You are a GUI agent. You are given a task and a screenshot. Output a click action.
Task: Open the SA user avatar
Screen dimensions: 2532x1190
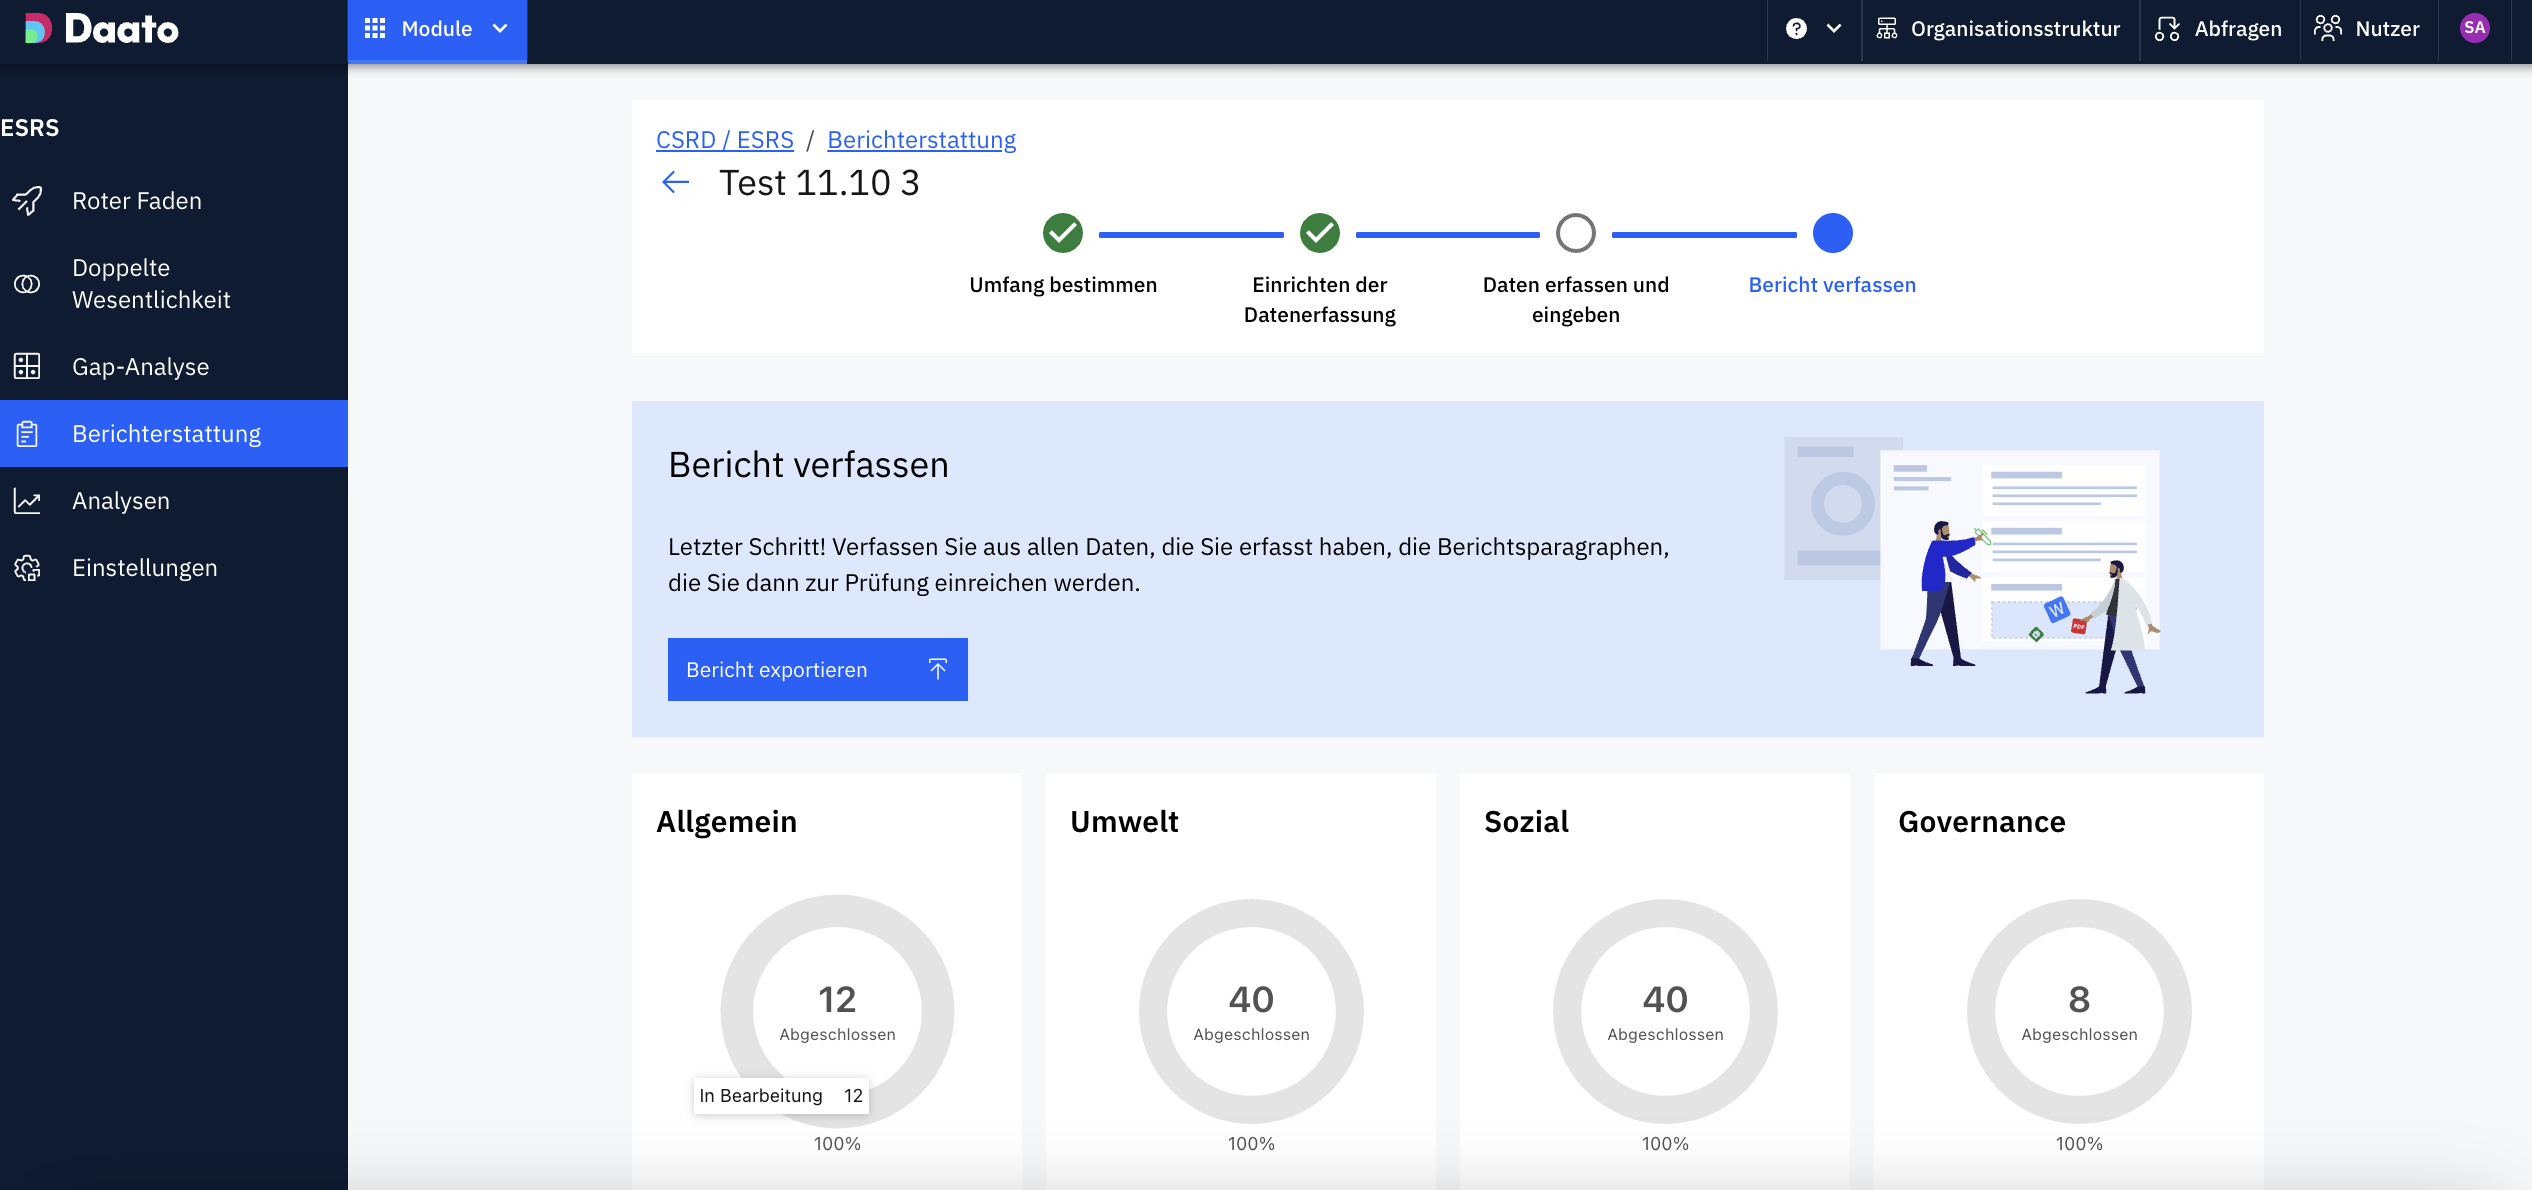click(2474, 29)
